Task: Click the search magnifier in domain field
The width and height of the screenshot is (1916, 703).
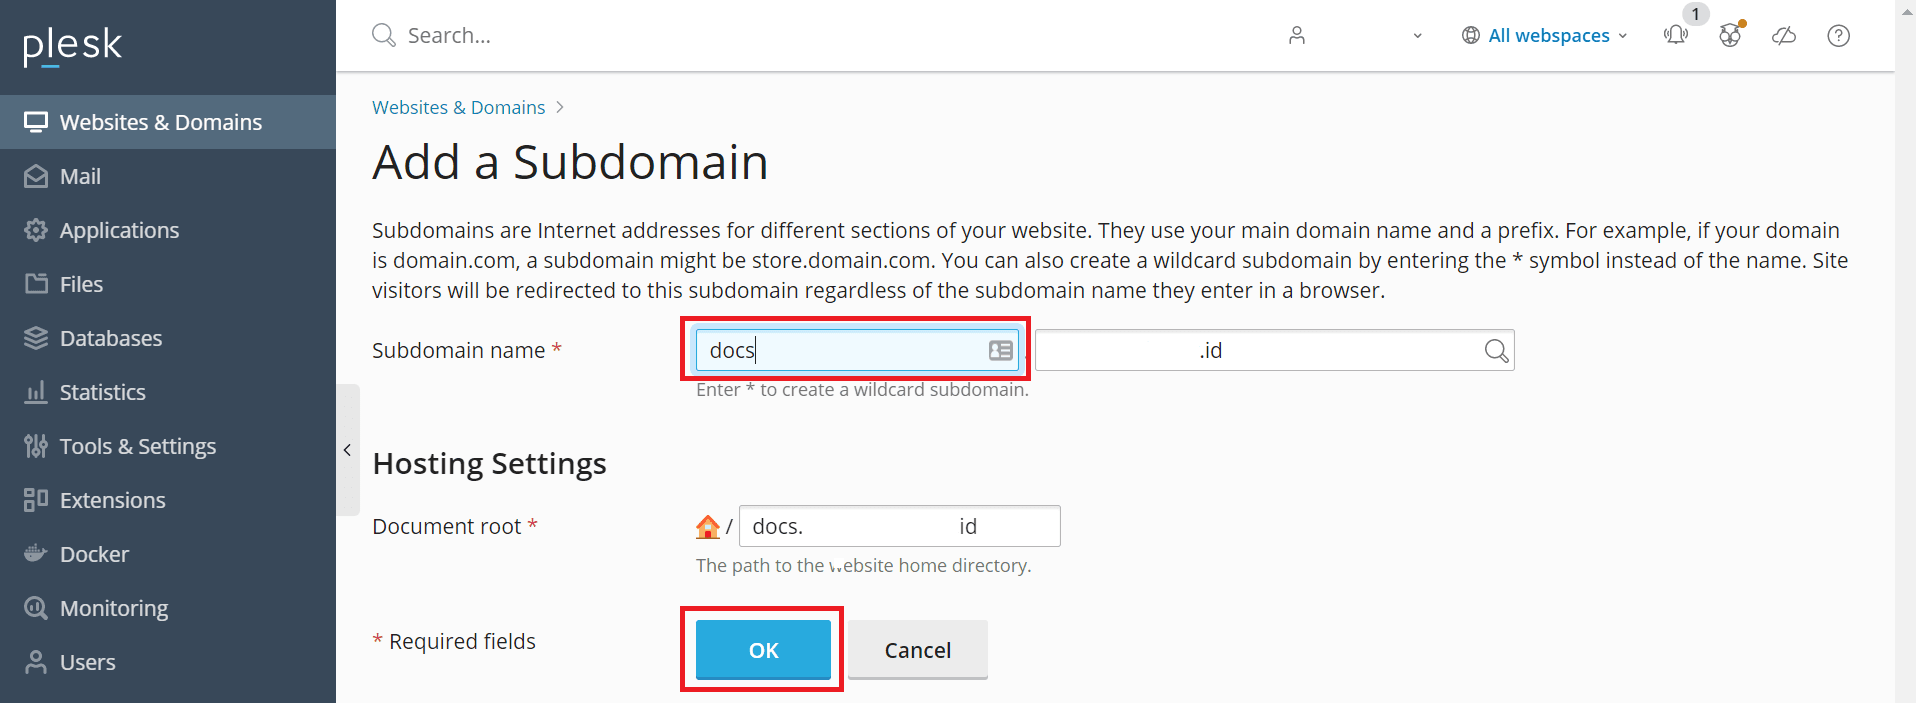Action: click(x=1496, y=350)
